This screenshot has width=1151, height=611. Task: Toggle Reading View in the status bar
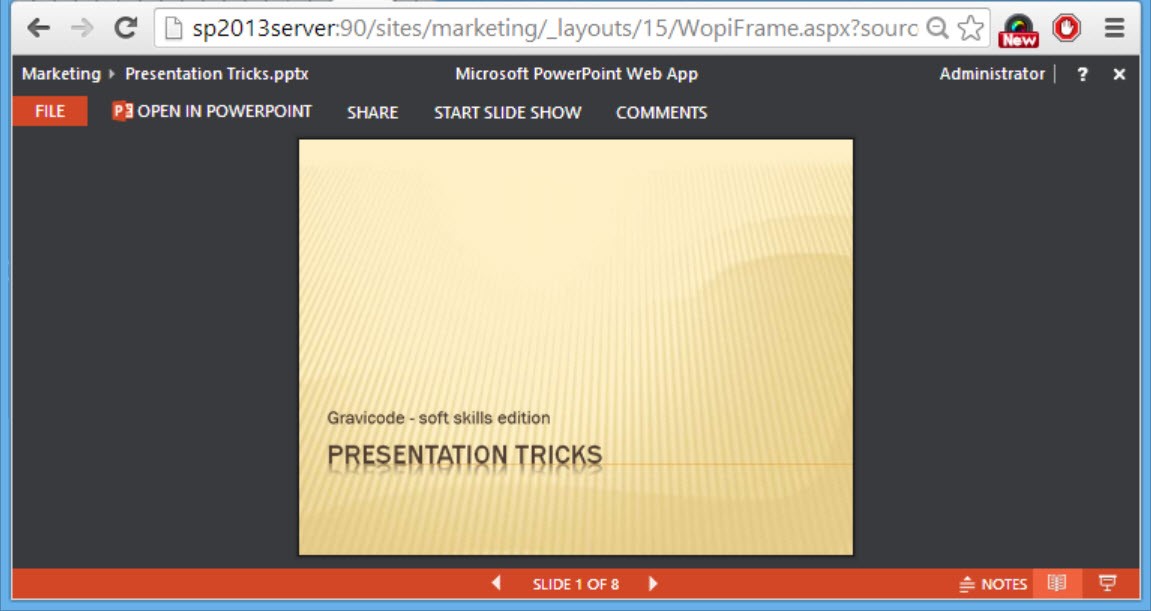tap(1057, 583)
